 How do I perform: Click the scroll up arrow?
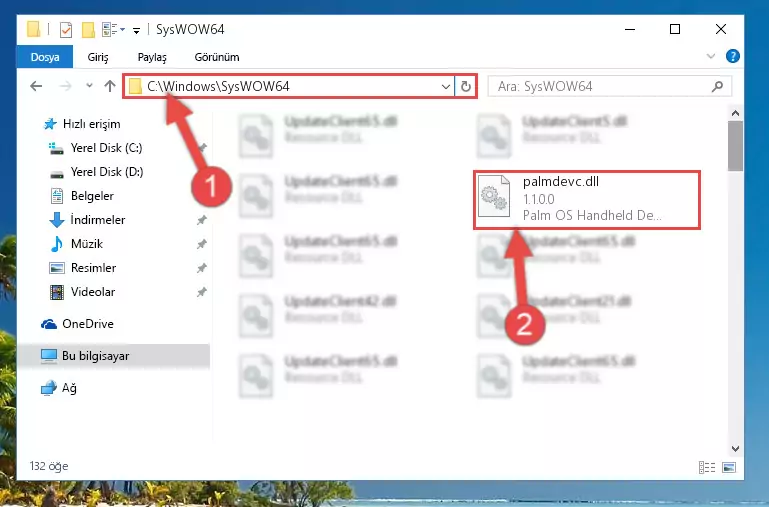tap(735, 113)
